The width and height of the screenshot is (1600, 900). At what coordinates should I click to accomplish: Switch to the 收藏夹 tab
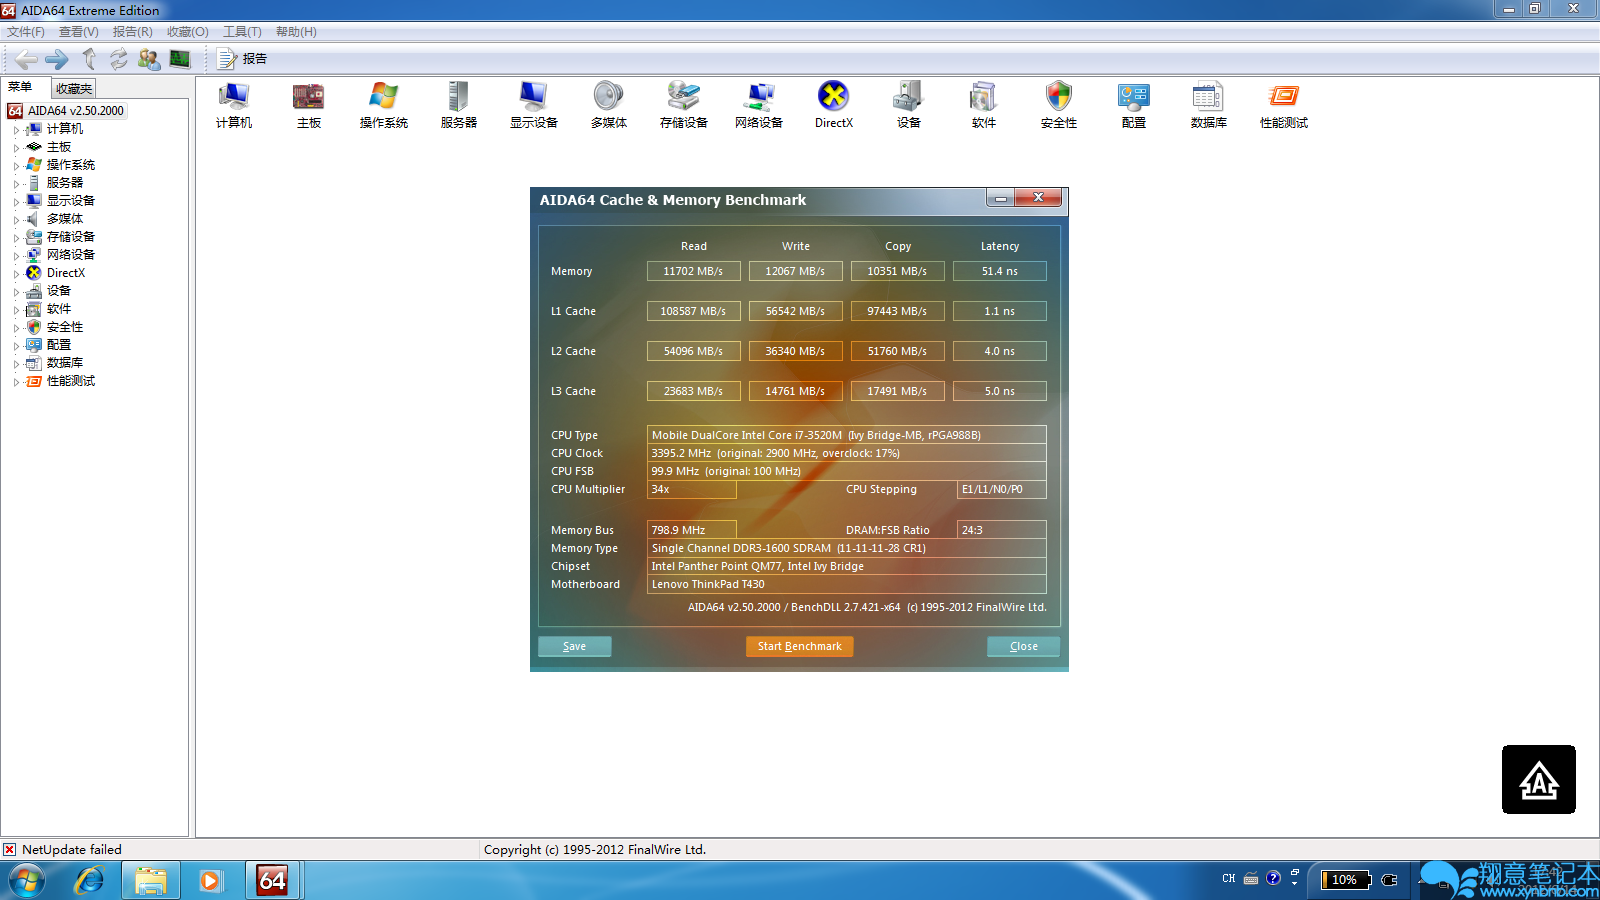[74, 88]
